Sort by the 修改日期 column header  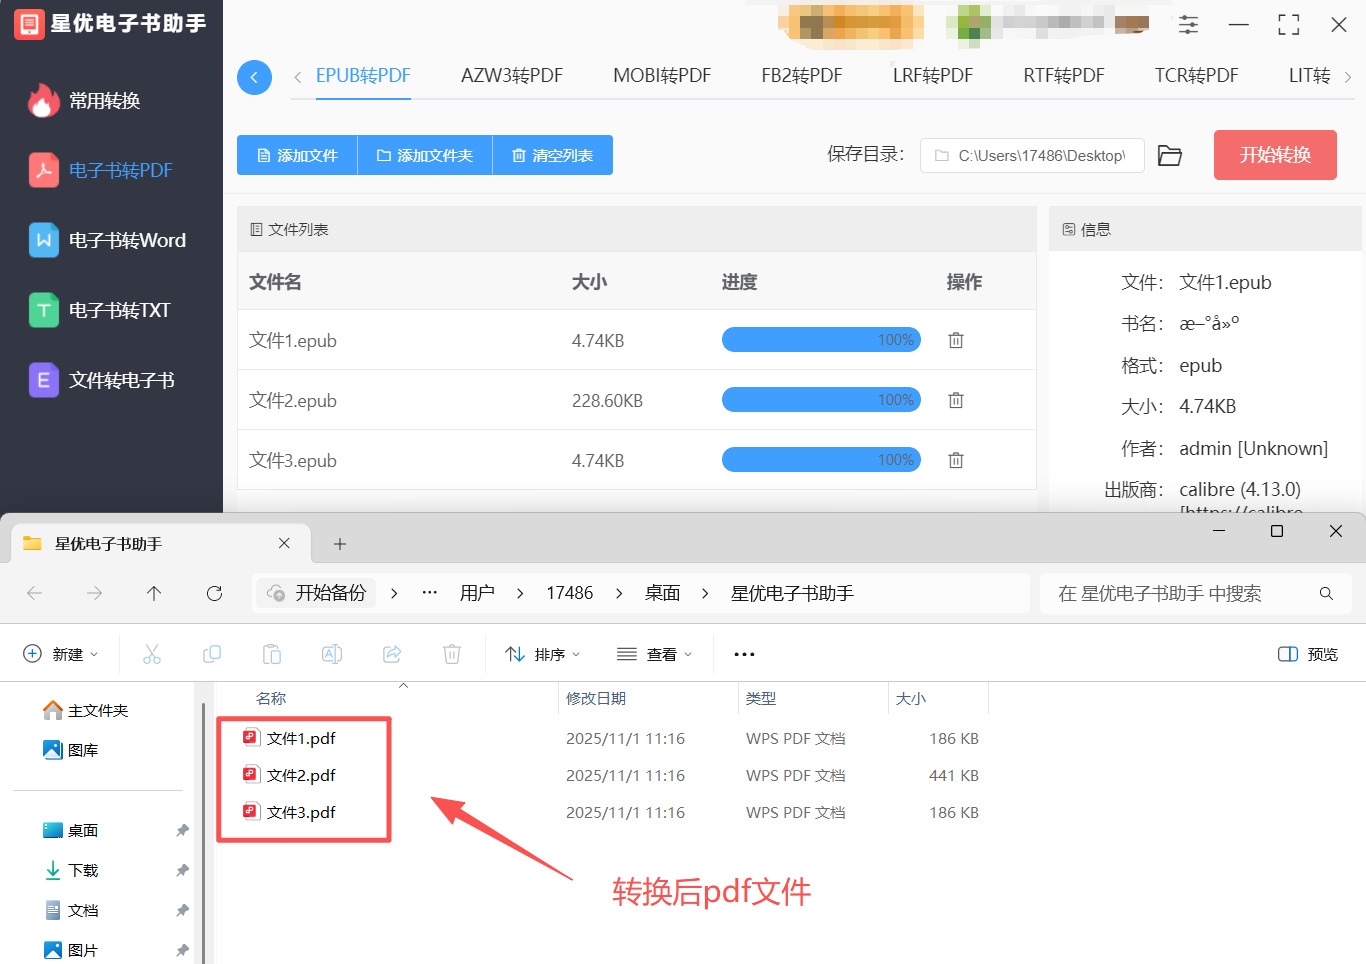point(596,698)
